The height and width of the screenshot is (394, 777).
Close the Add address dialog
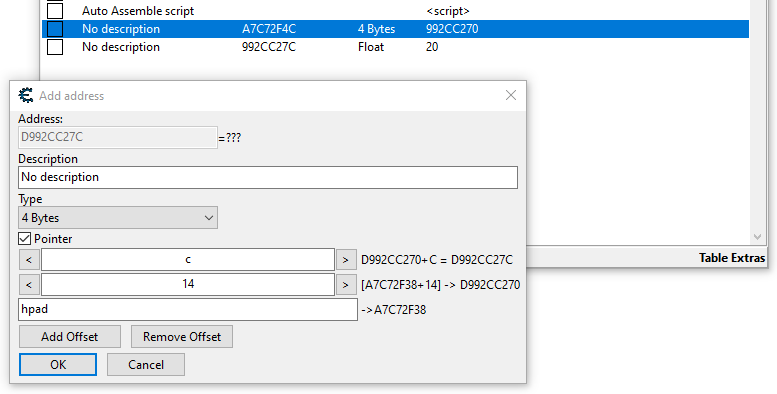510,95
